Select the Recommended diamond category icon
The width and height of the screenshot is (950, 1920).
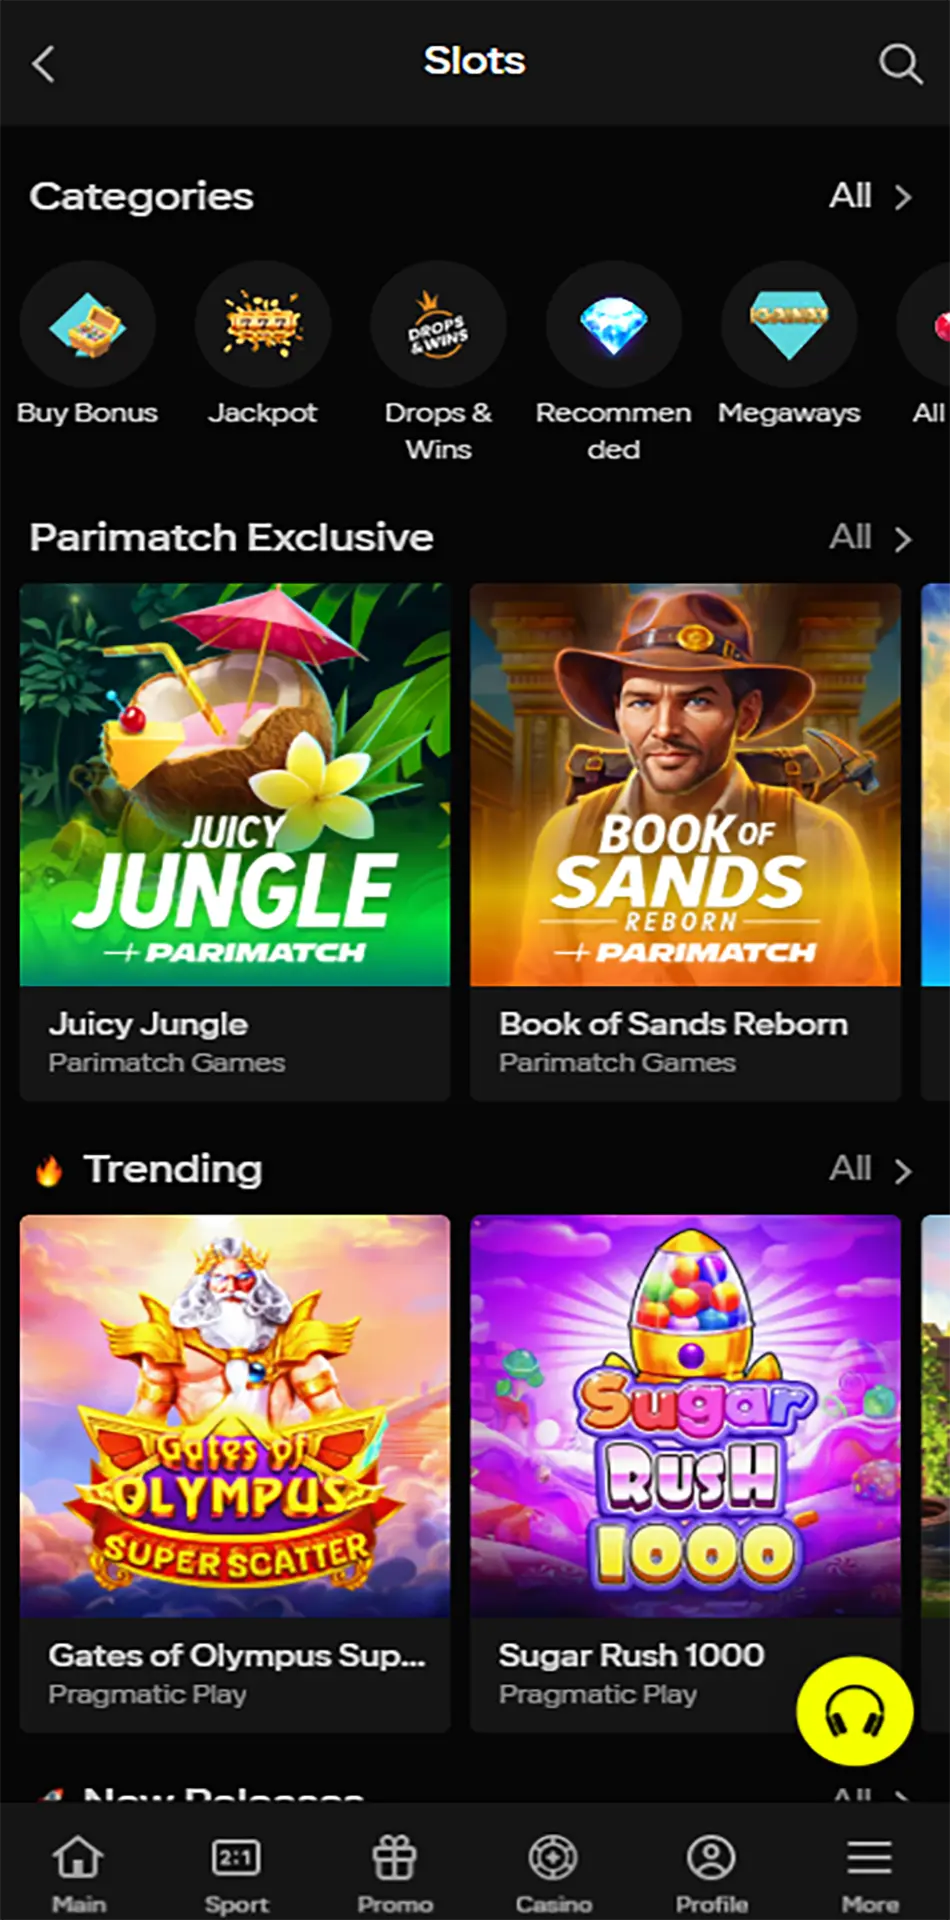click(614, 325)
